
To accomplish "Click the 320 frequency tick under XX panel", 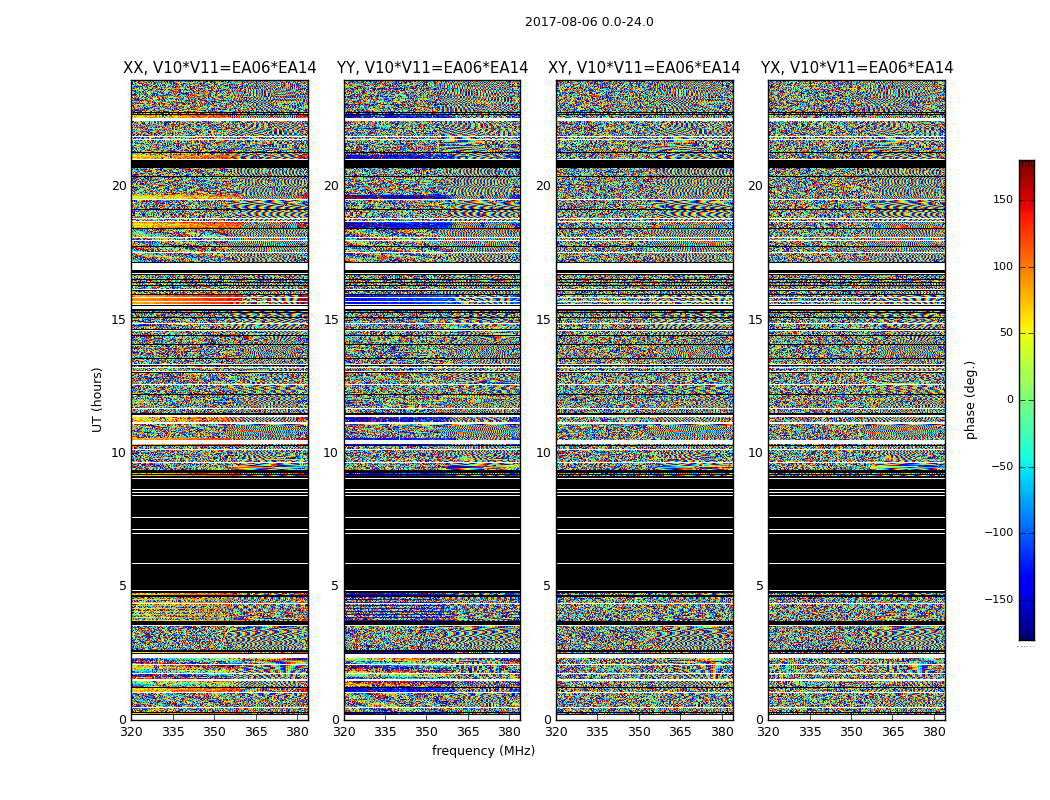I will 132,732.
